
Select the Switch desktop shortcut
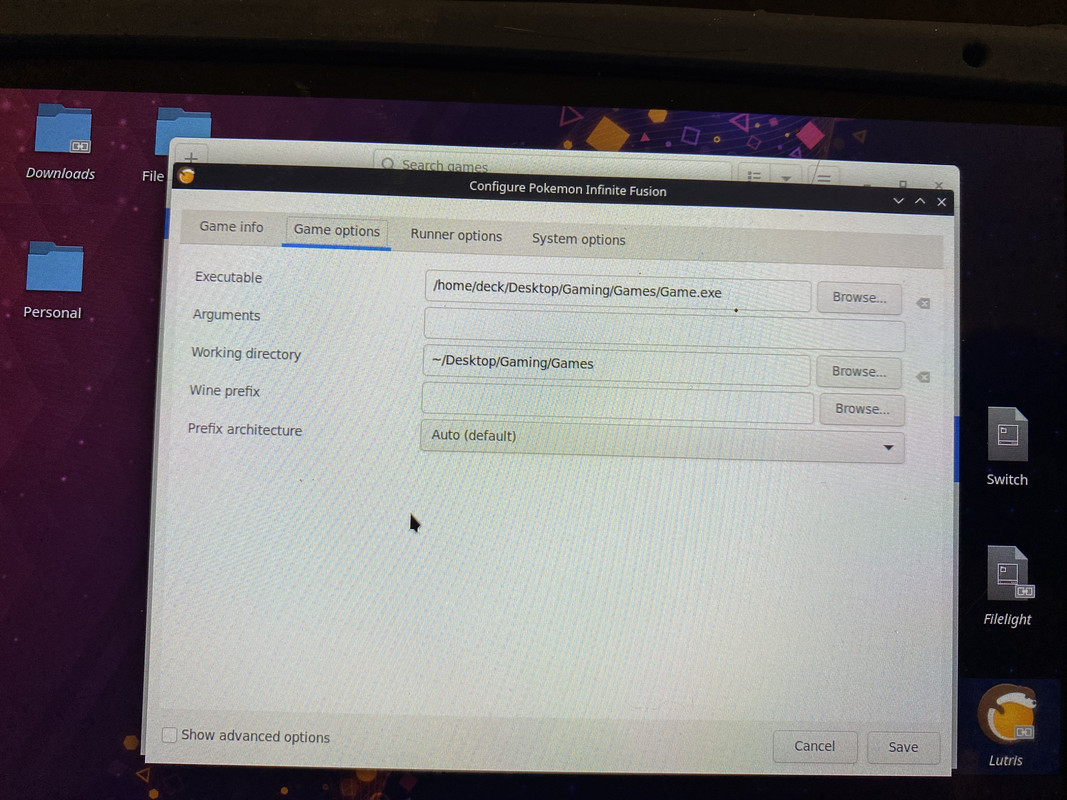click(1007, 446)
